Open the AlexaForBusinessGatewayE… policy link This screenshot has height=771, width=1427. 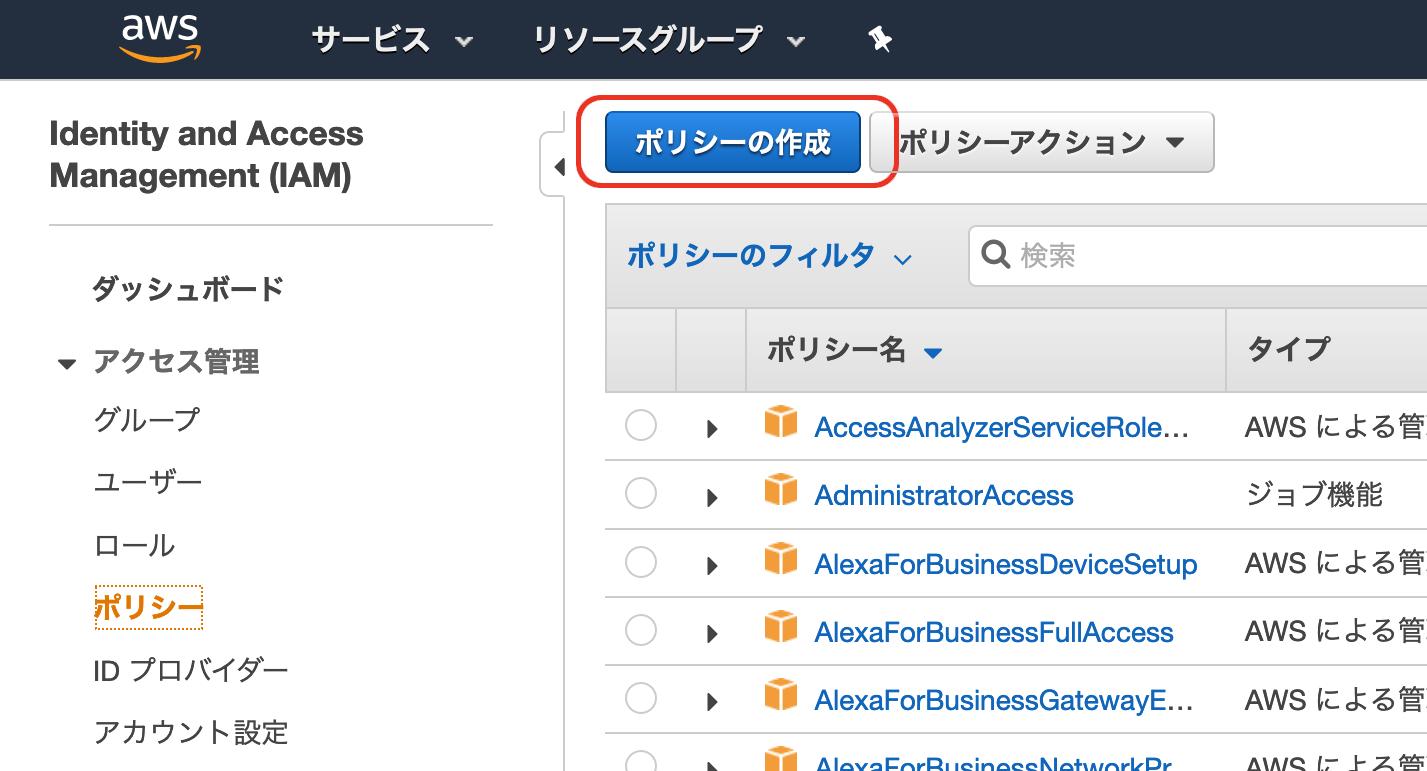(x=1004, y=700)
